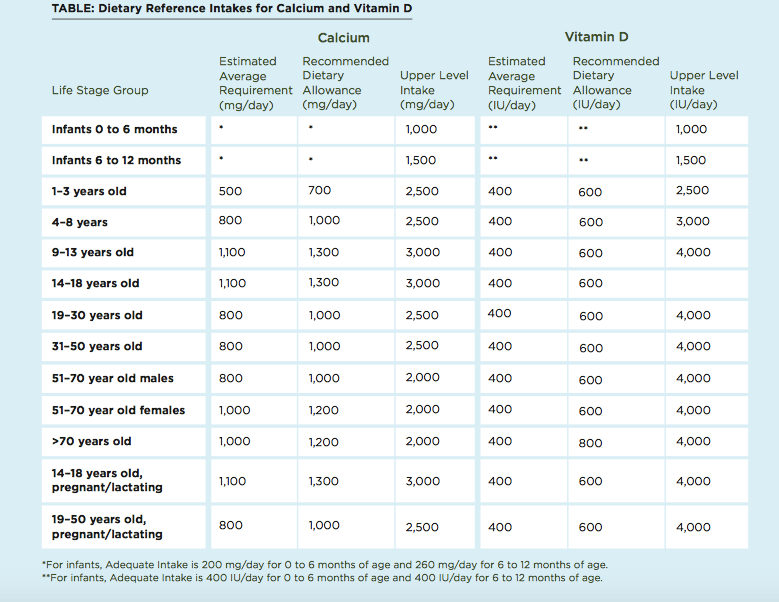Click calcium upper level 2,500 for 19–30 years old

[x=422, y=315]
